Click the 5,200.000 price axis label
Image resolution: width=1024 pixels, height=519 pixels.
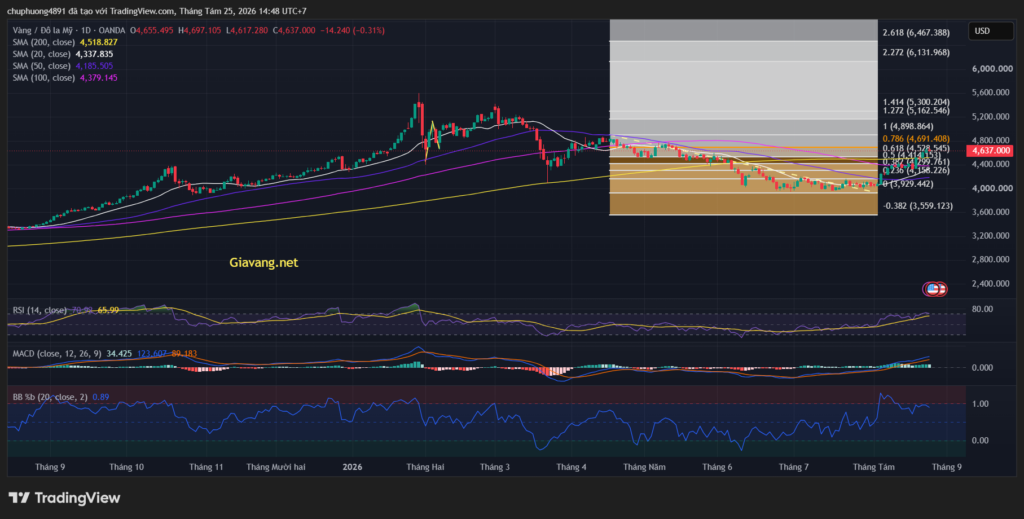point(992,117)
